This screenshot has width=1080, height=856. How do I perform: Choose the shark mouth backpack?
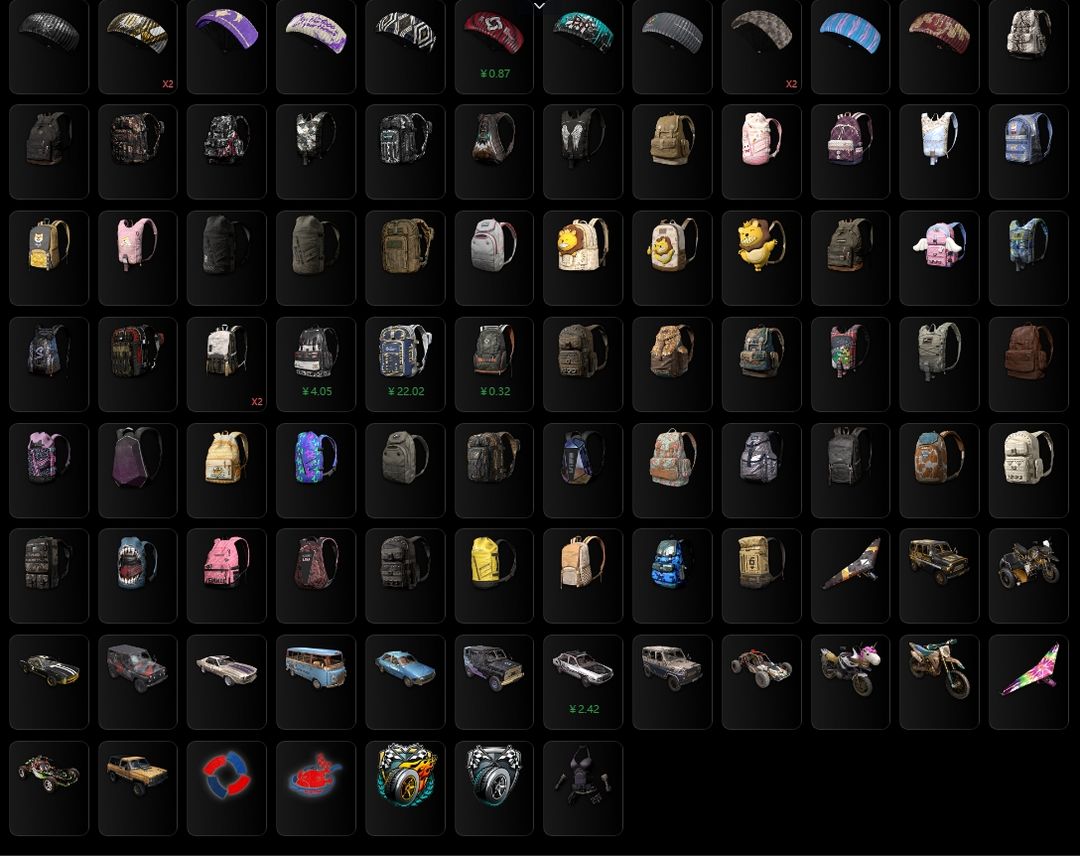click(x=138, y=576)
